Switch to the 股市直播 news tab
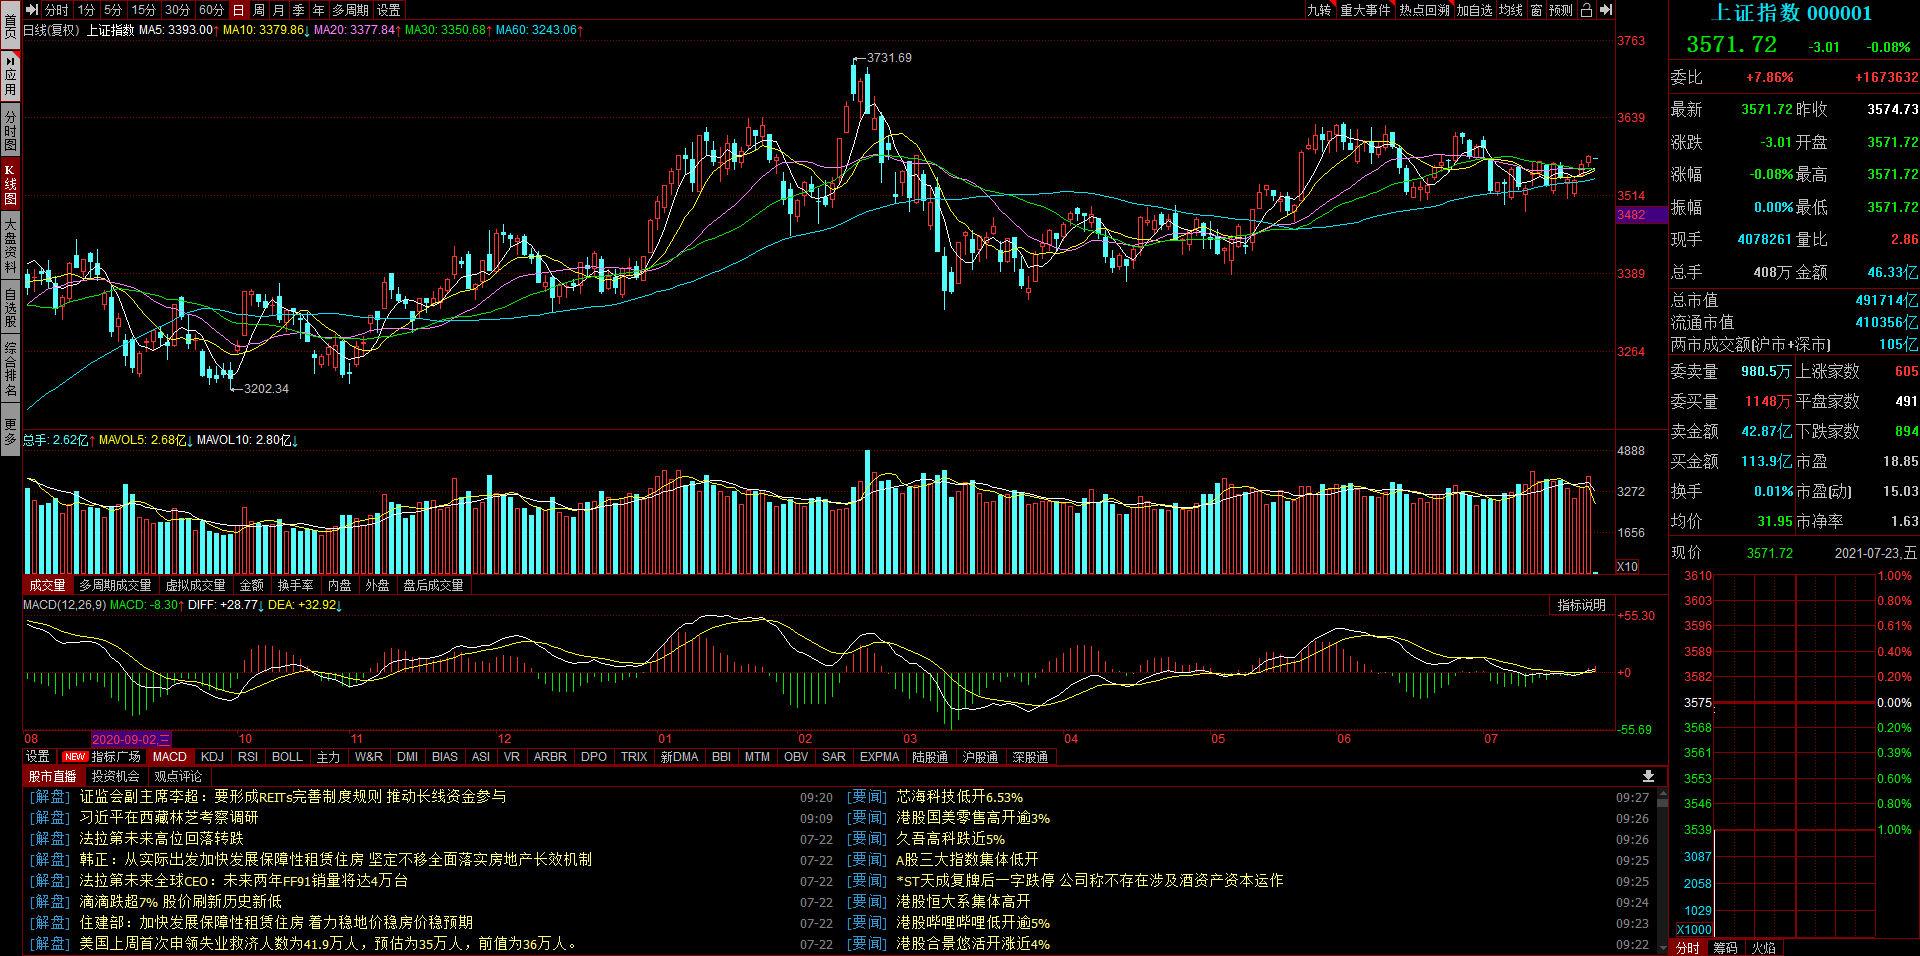 click(52, 776)
